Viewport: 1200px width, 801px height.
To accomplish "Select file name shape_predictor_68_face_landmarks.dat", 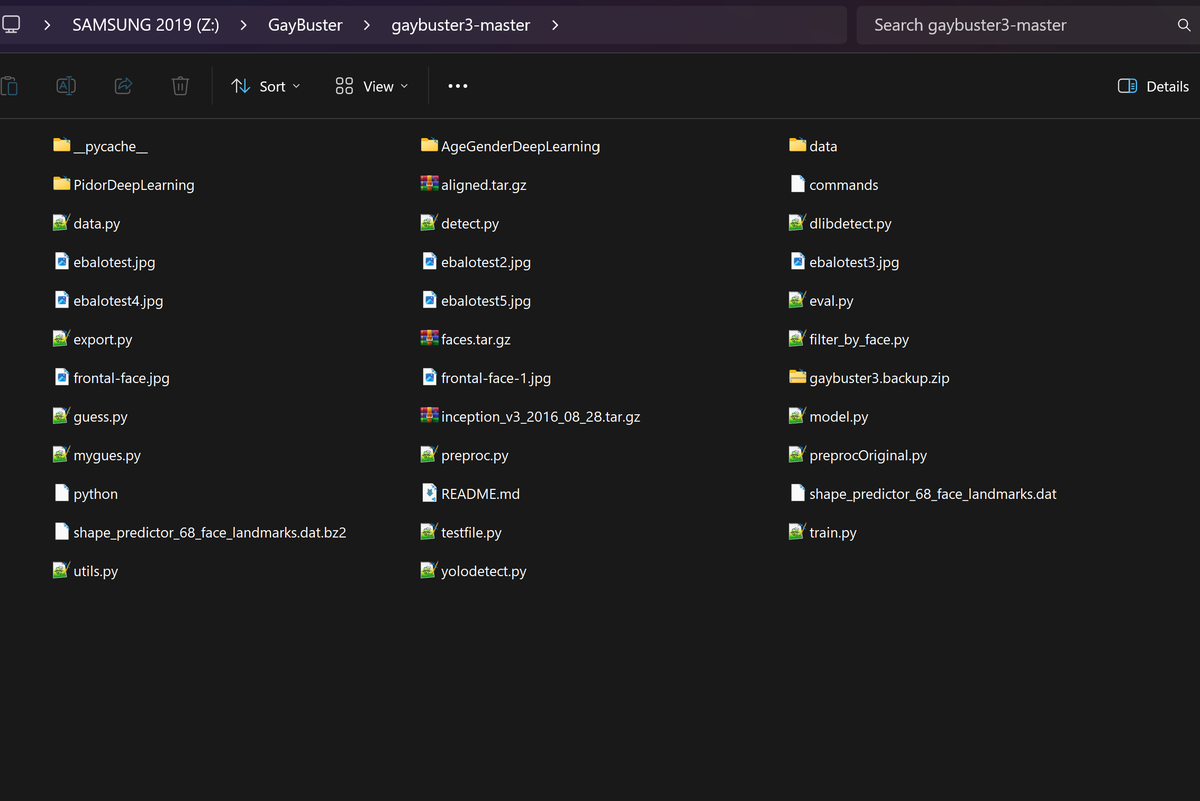I will (933, 494).
